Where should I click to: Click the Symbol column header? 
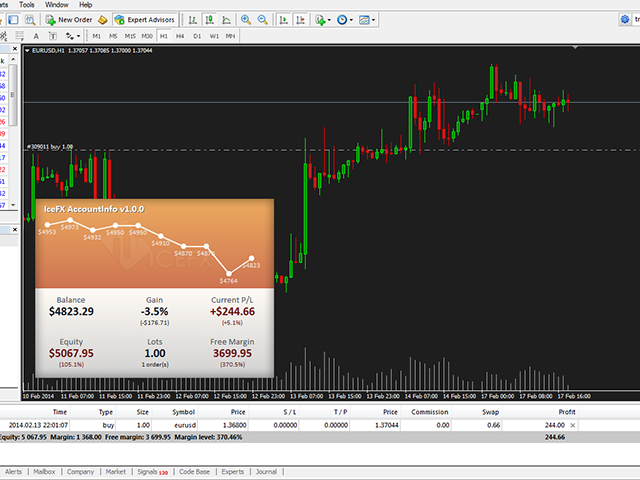183,412
